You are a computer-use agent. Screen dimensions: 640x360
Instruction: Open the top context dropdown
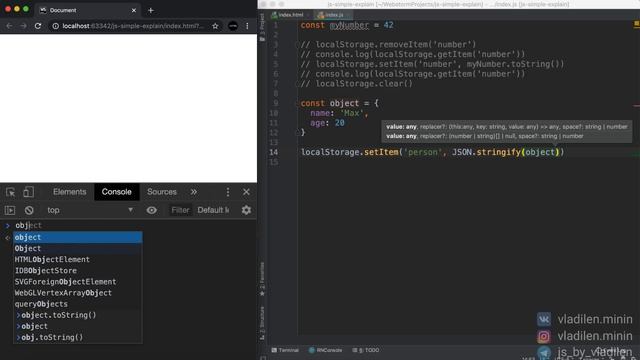point(90,210)
